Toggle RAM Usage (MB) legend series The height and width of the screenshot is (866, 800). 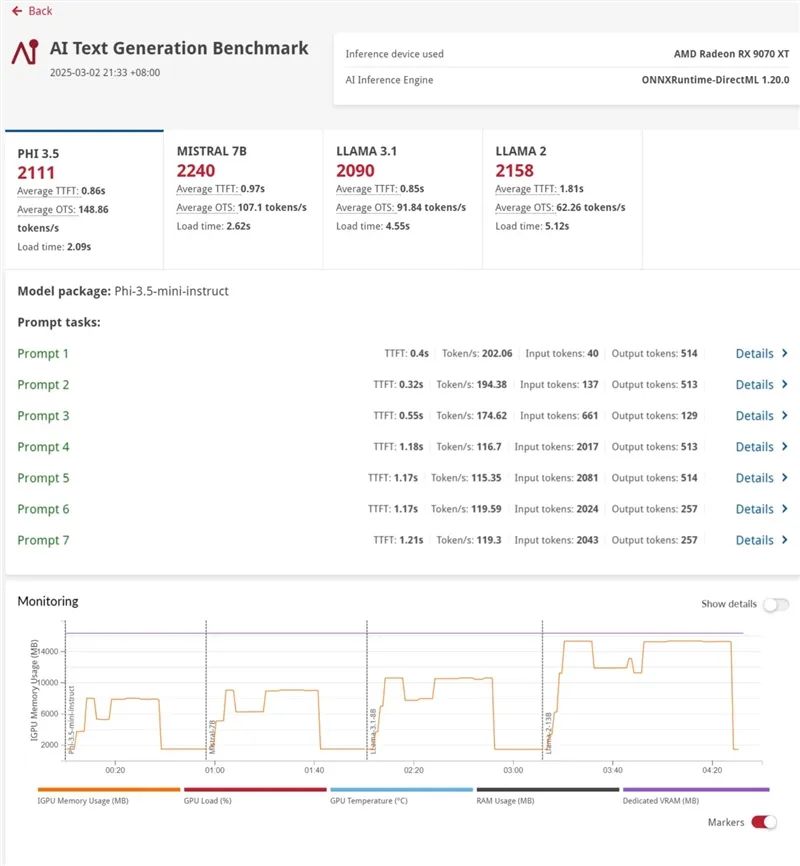[x=548, y=795]
